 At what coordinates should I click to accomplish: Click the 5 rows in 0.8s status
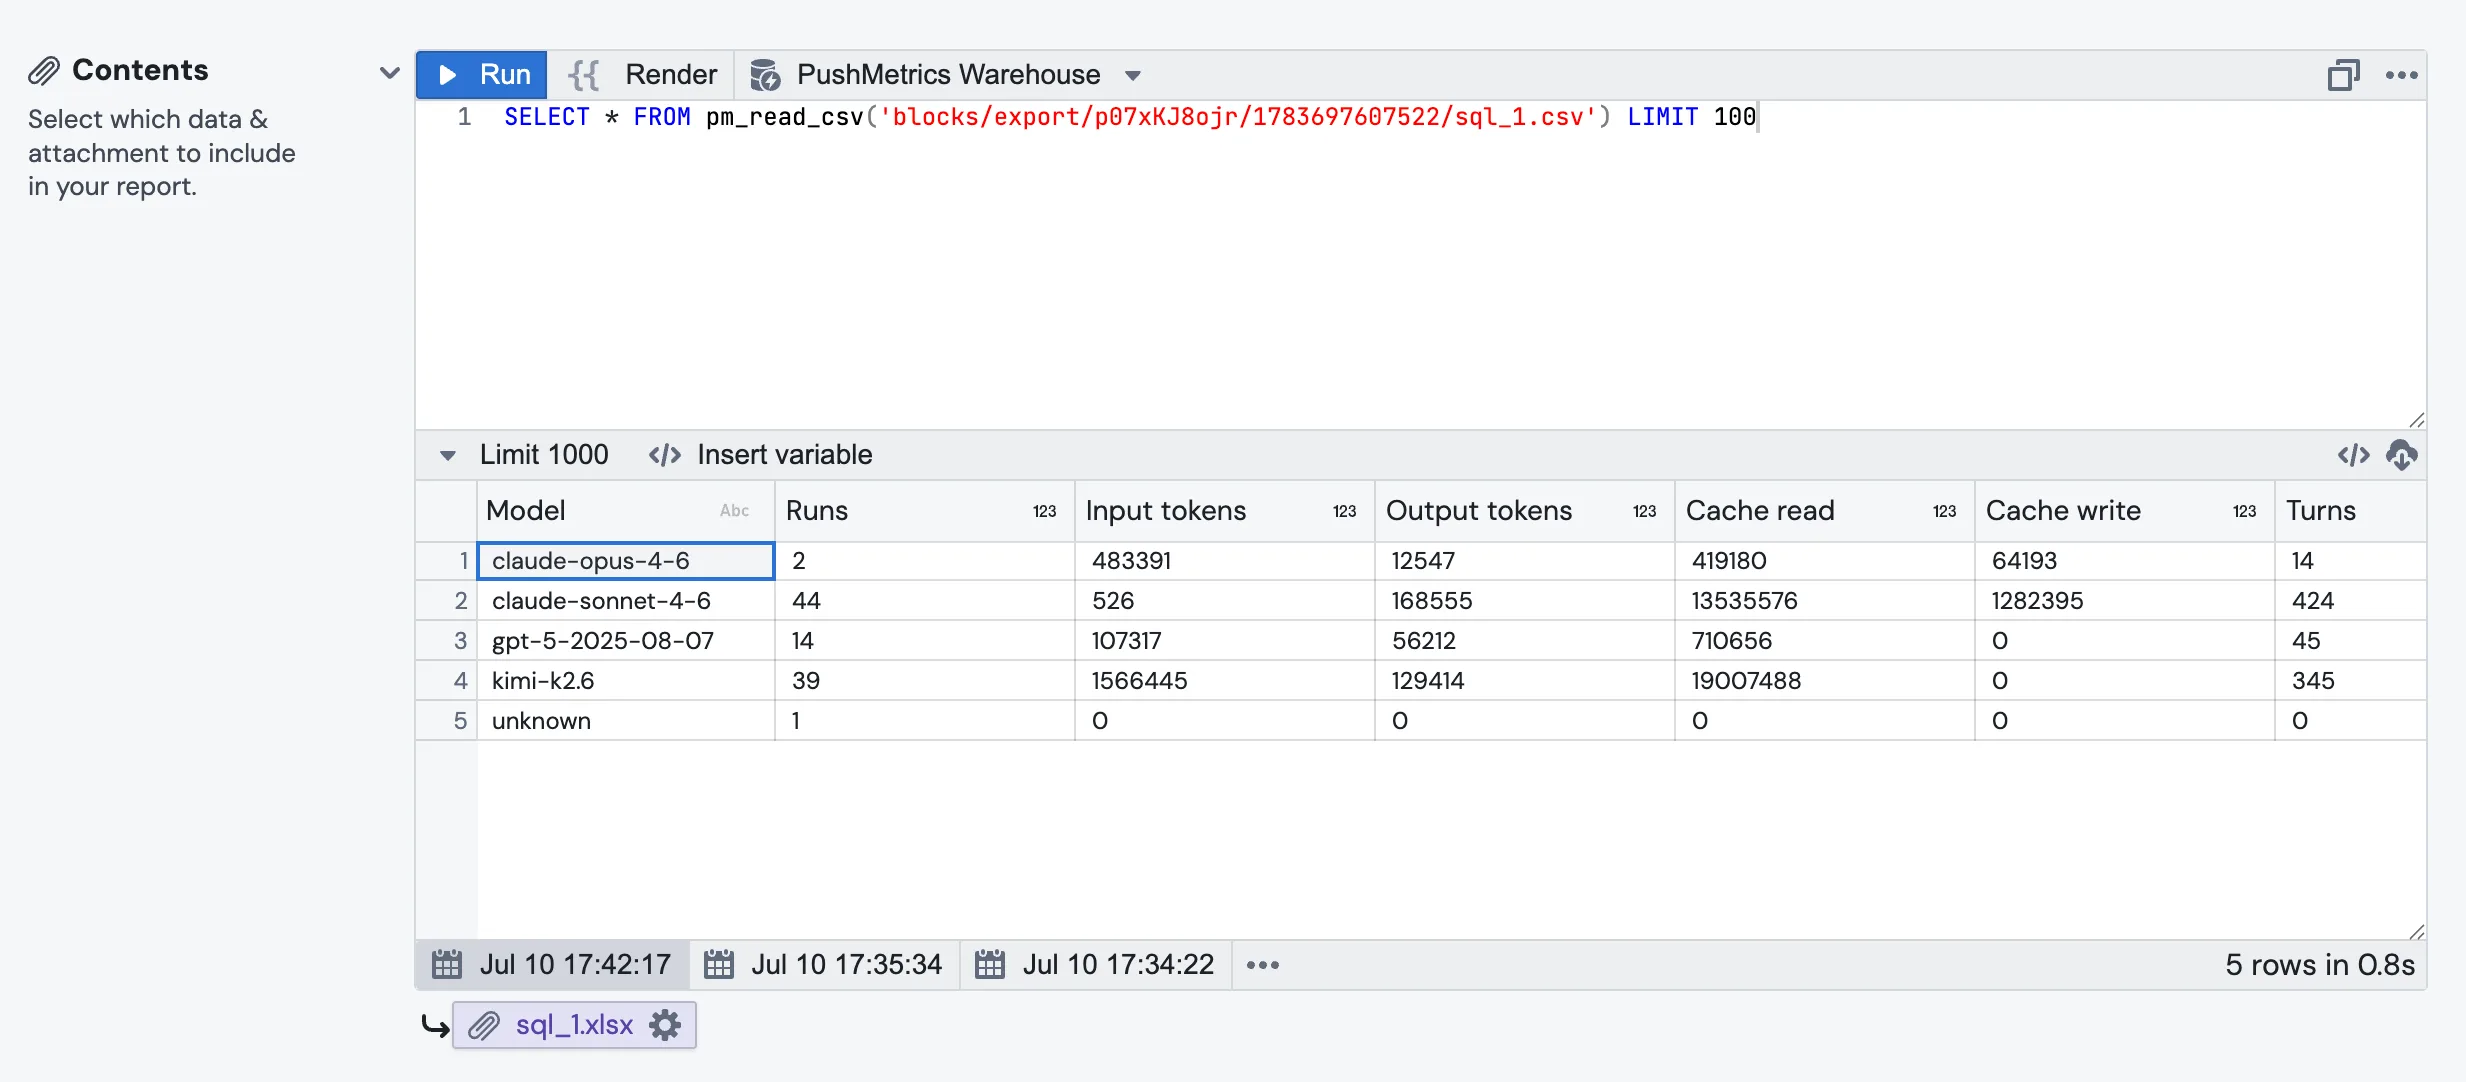pos(2320,965)
